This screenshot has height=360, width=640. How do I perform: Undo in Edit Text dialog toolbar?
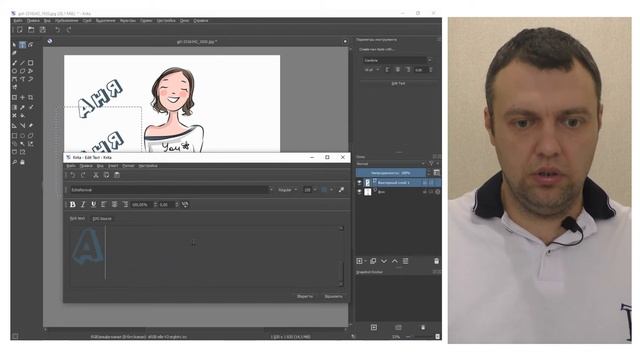point(73,175)
